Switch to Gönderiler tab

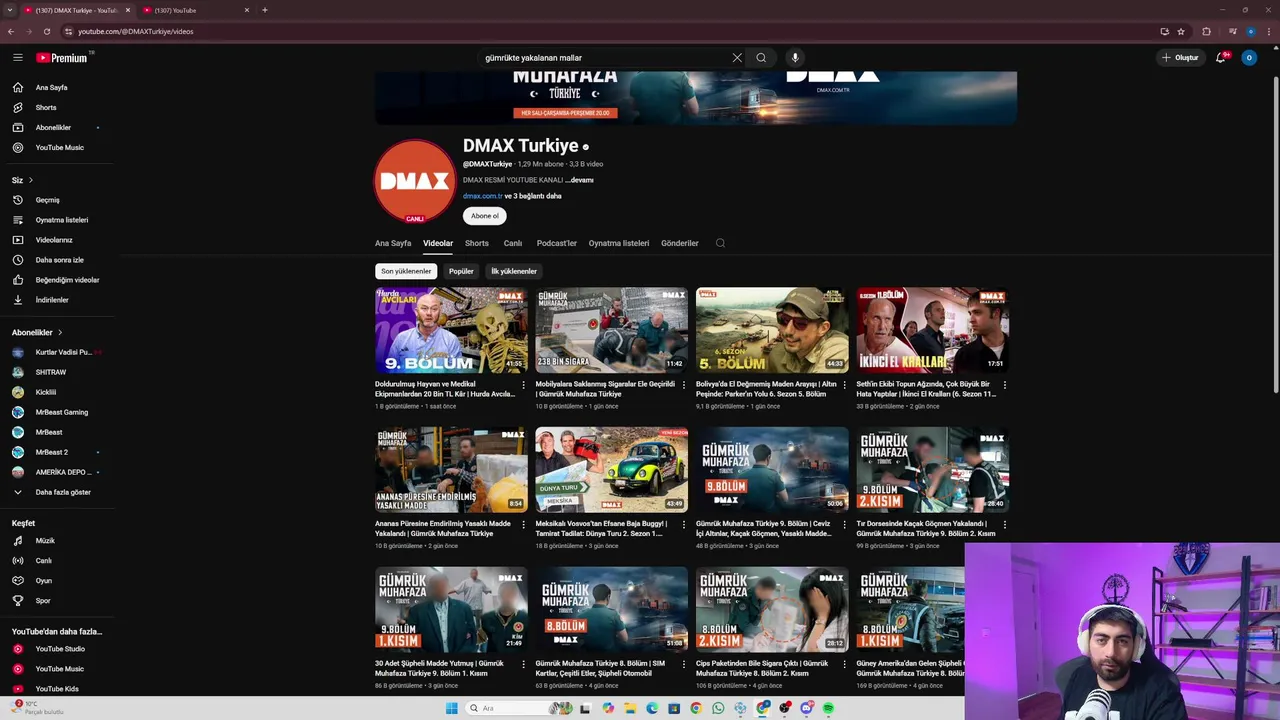point(680,243)
